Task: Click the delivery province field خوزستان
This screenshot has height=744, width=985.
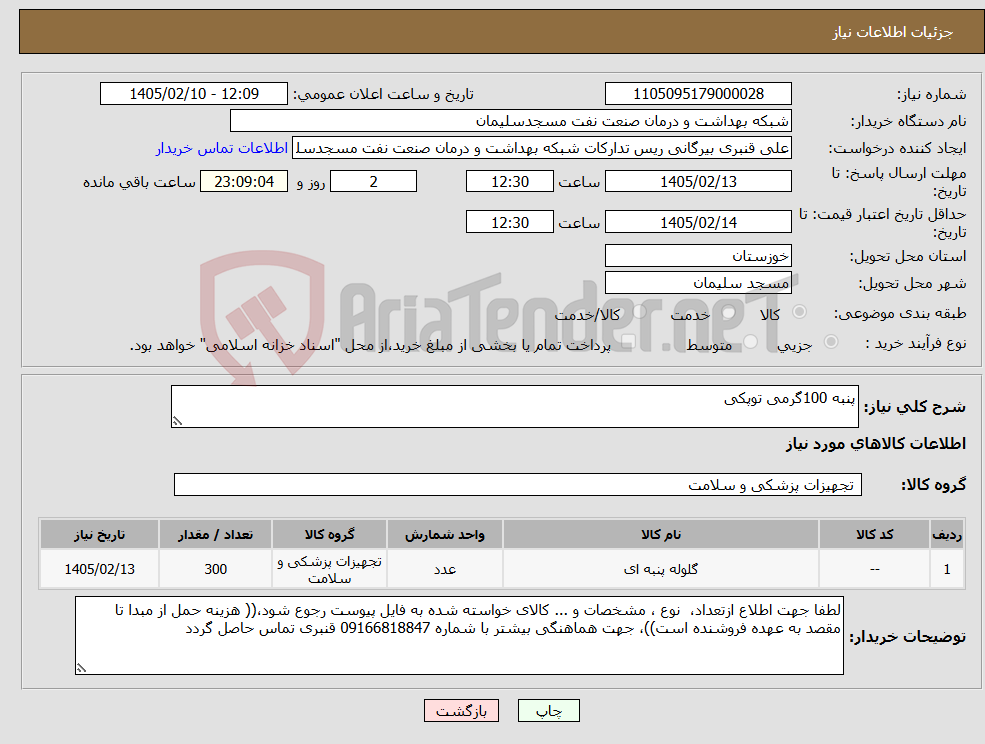Action: [698, 256]
